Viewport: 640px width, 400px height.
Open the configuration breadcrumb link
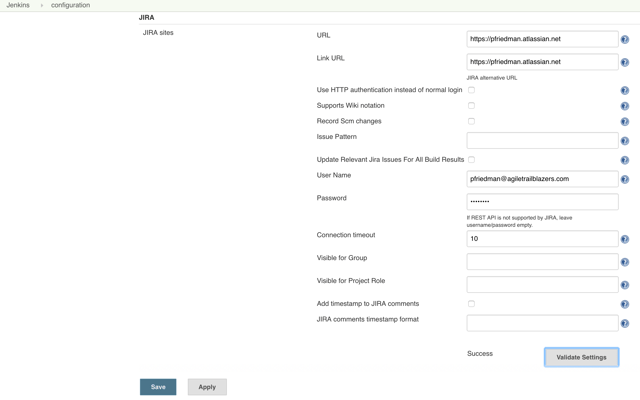pyautogui.click(x=70, y=5)
